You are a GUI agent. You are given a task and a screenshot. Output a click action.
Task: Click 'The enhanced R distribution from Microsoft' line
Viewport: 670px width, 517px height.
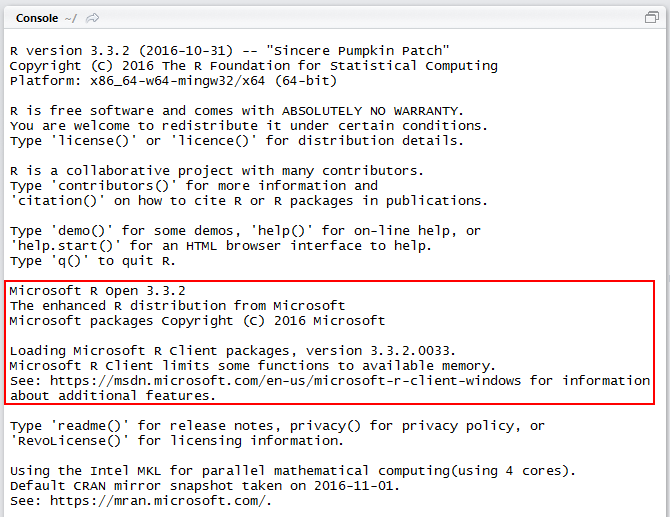click(x=177, y=306)
